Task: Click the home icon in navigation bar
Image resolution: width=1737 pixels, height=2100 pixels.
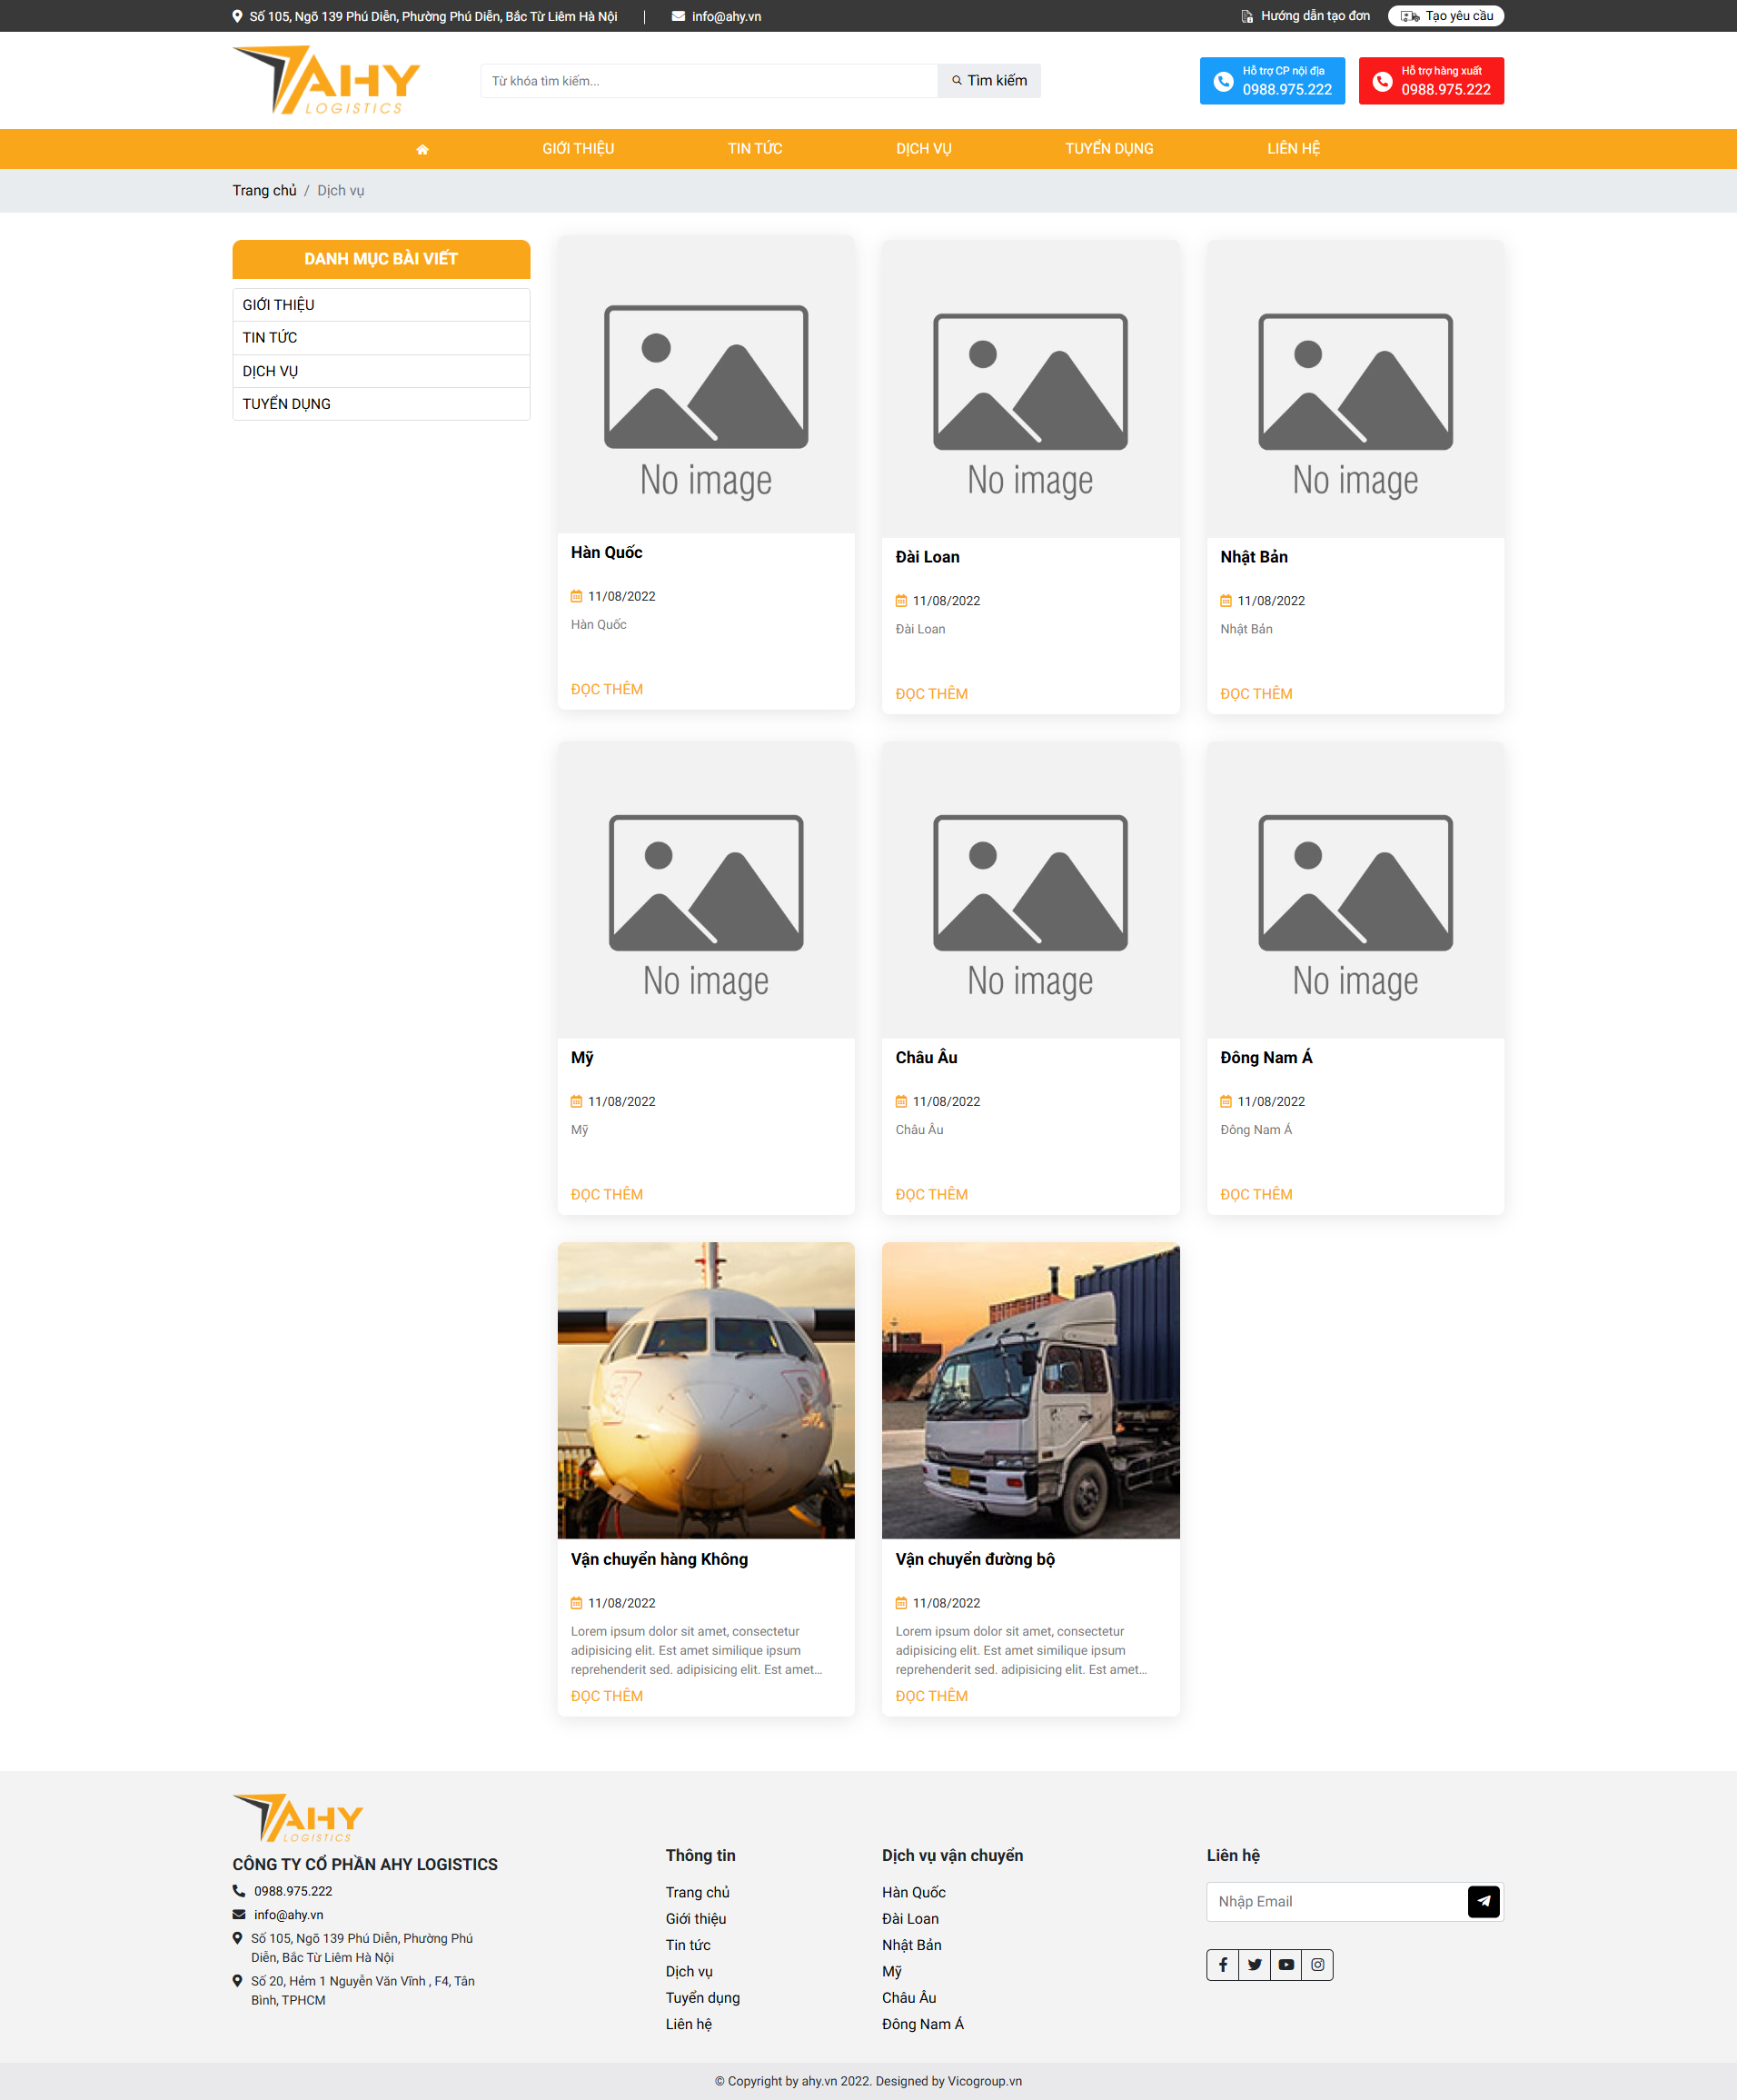Action: coord(422,149)
